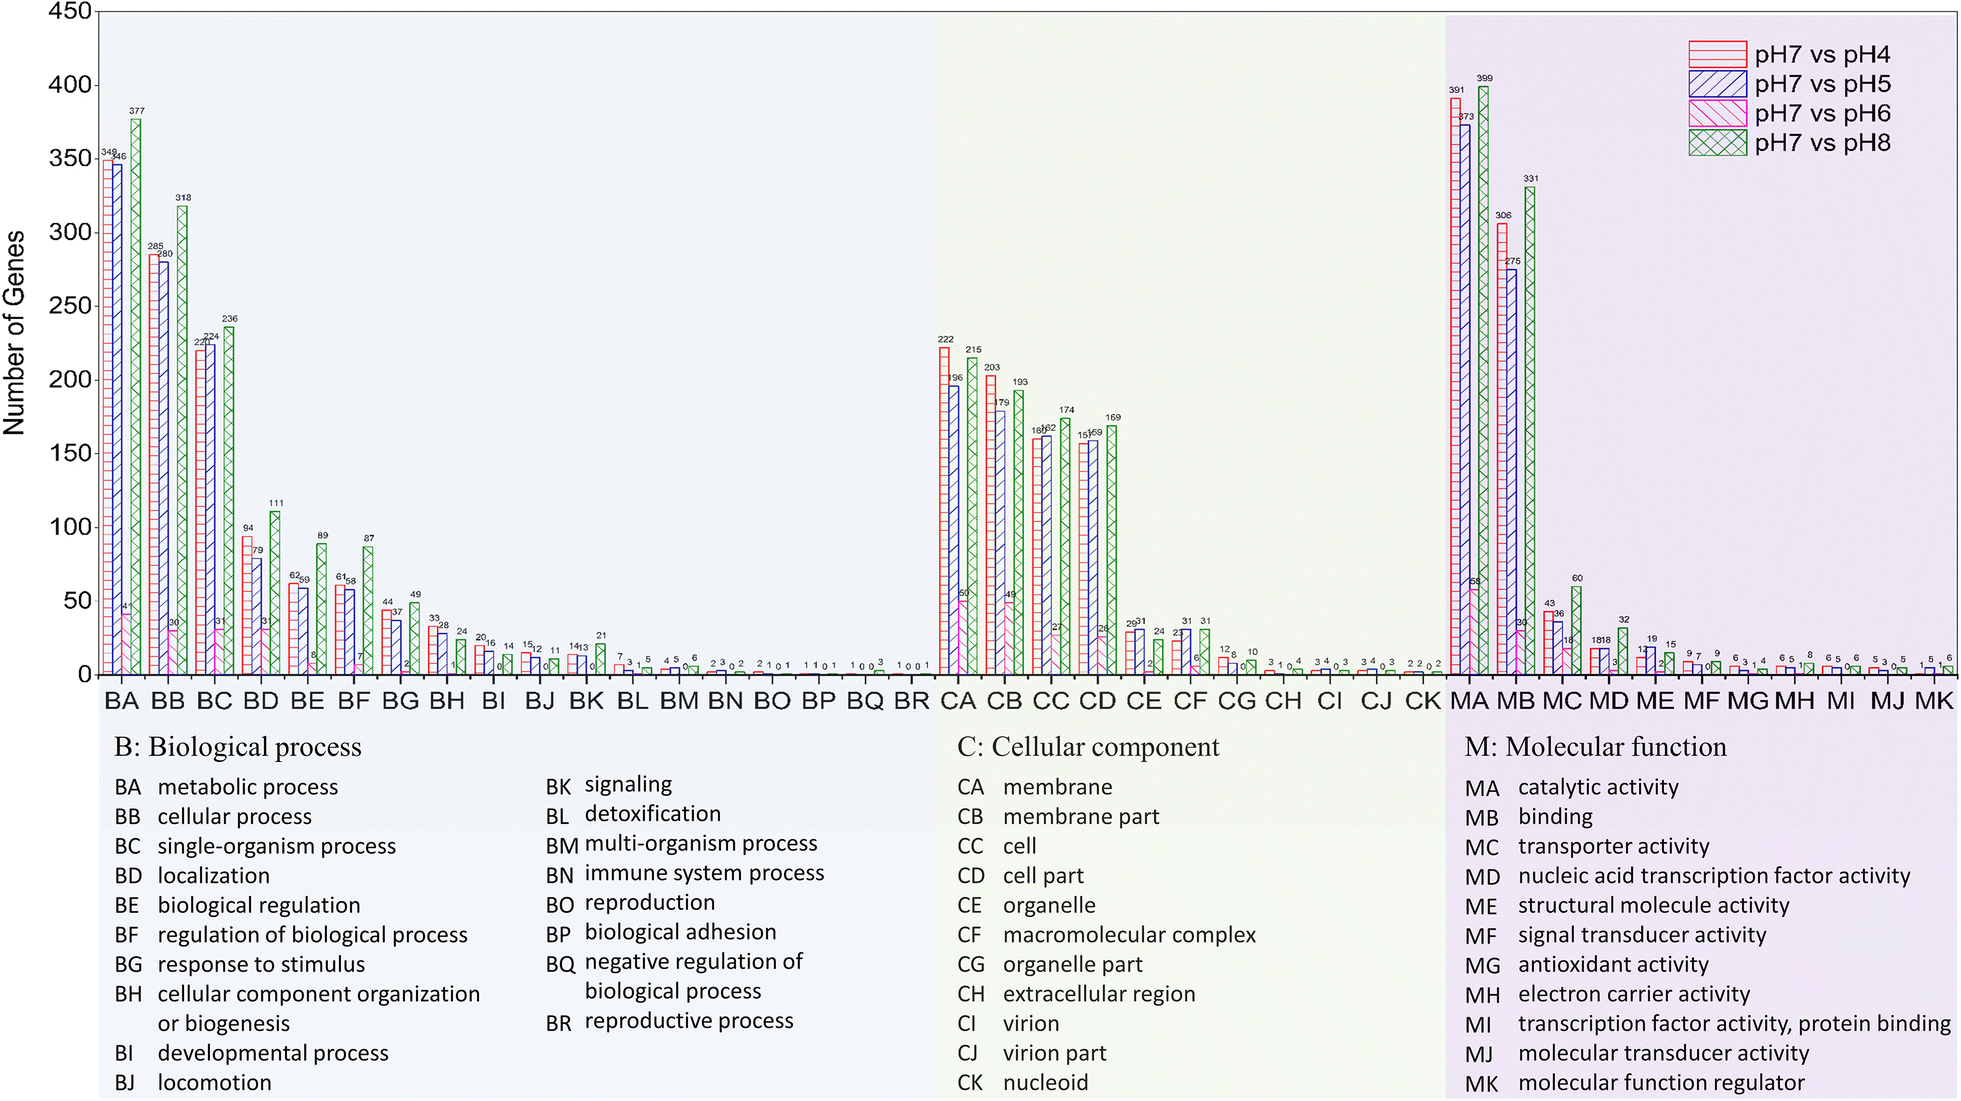Viewport: 1961px width, 1101px height.
Task: Click the 'M: Molecular function' heading
Action: click(x=1595, y=748)
